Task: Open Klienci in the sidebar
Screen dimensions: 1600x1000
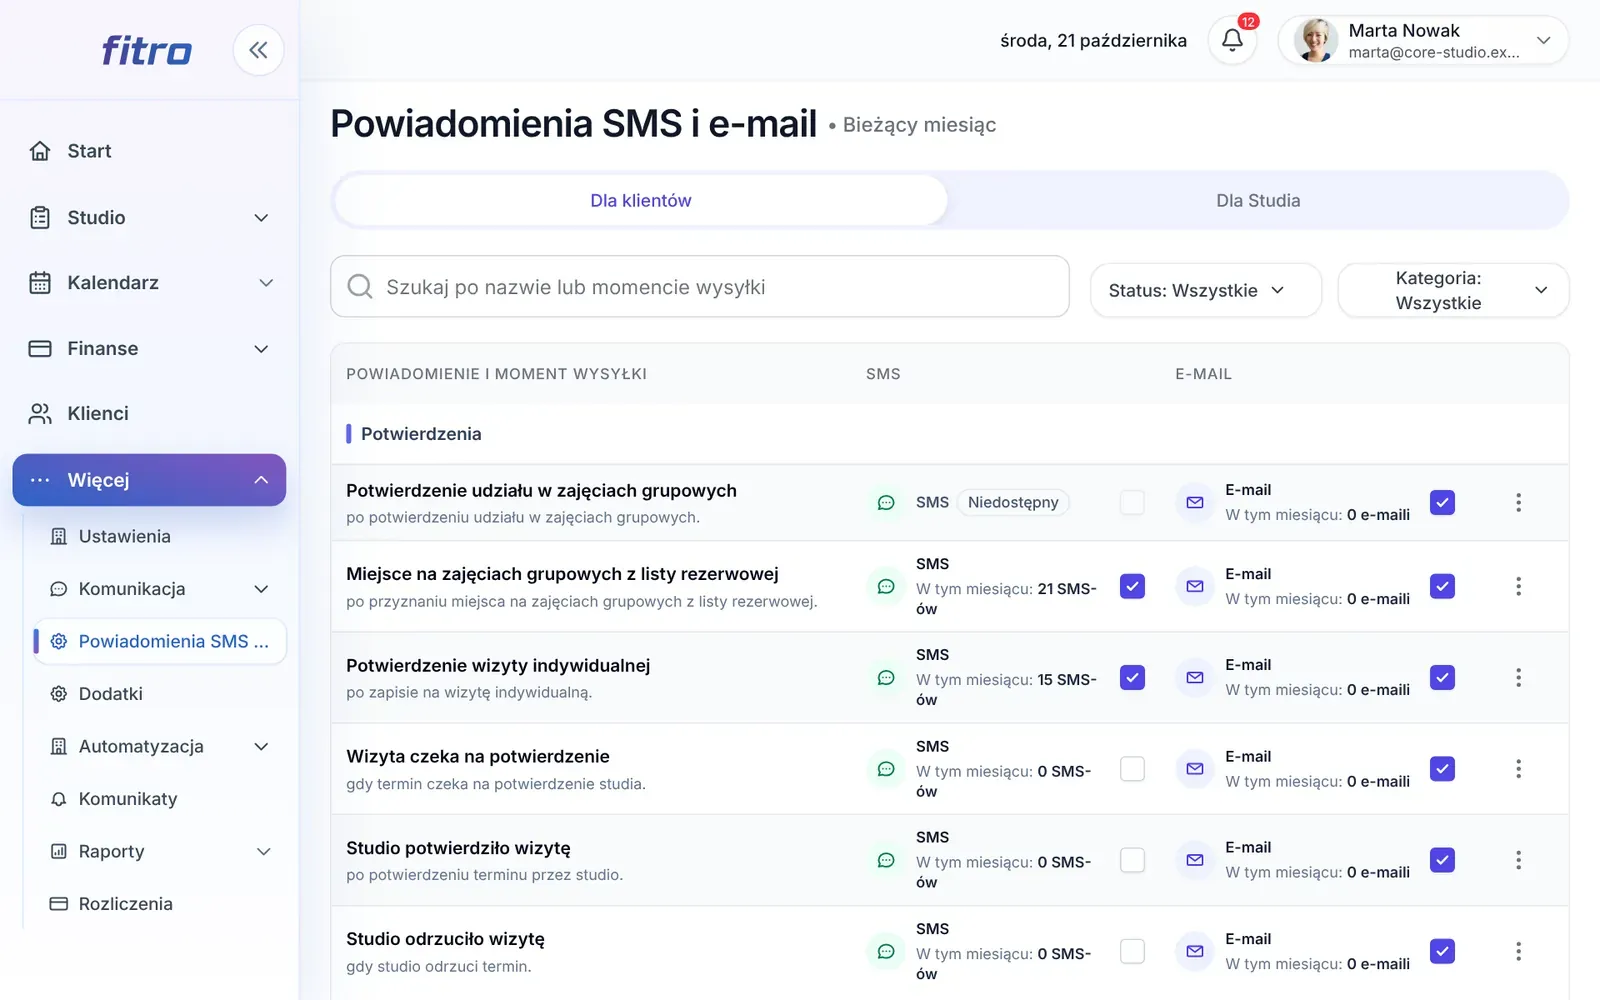Action: click(x=150, y=414)
